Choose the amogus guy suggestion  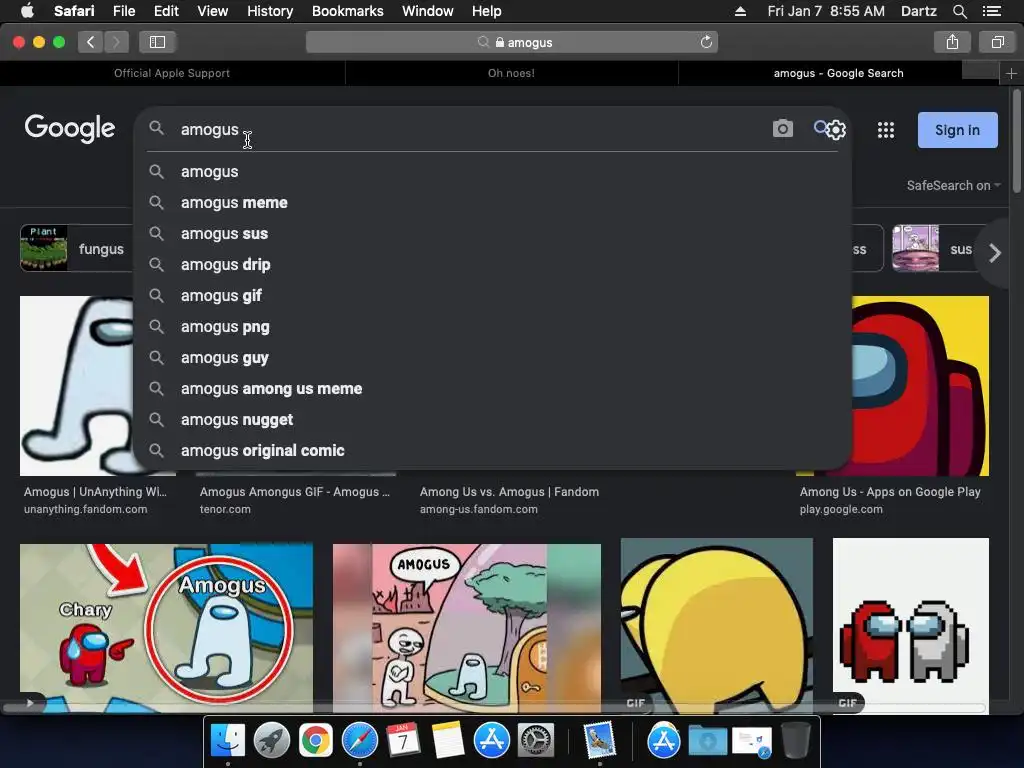[x=492, y=357]
